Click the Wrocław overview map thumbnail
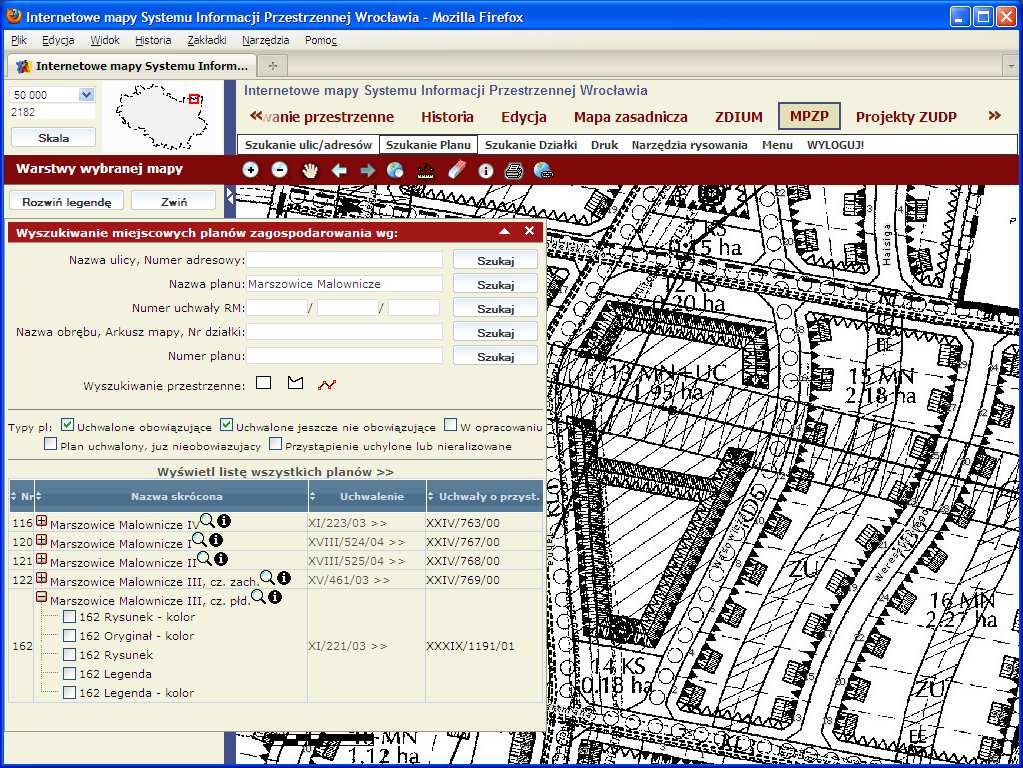The width and height of the screenshot is (1023, 768). tap(162, 117)
